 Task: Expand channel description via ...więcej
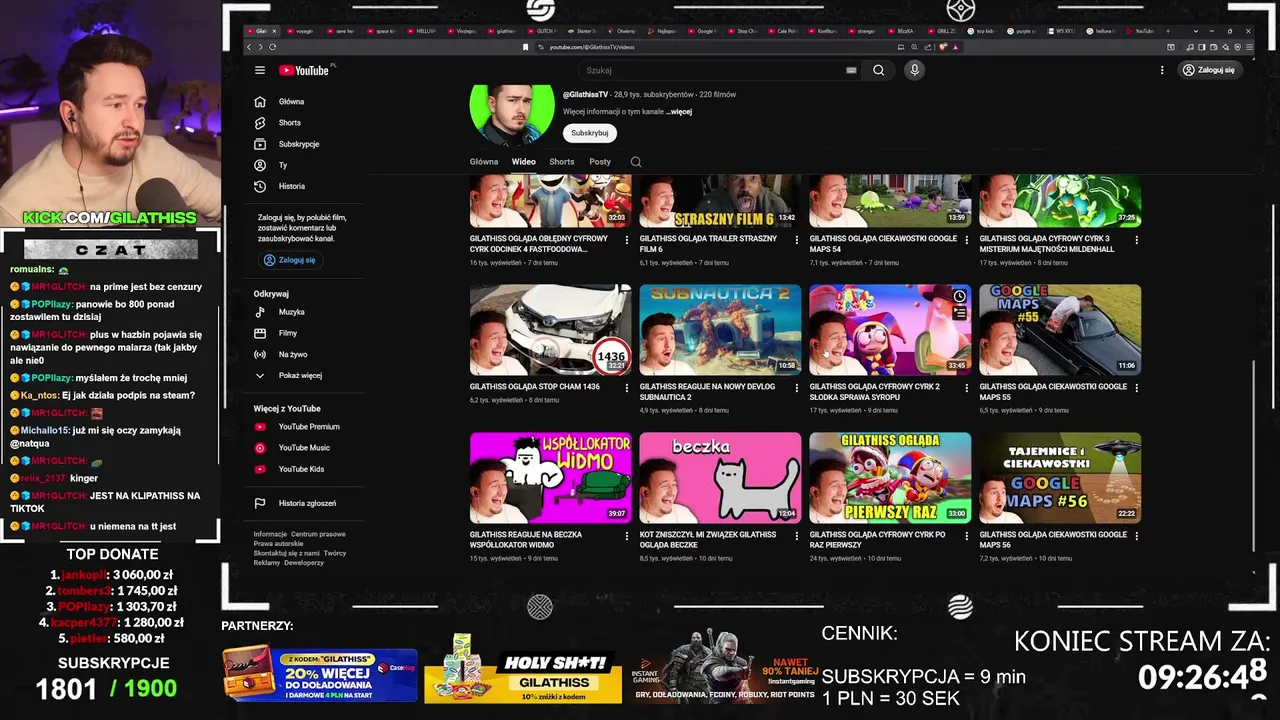point(679,112)
